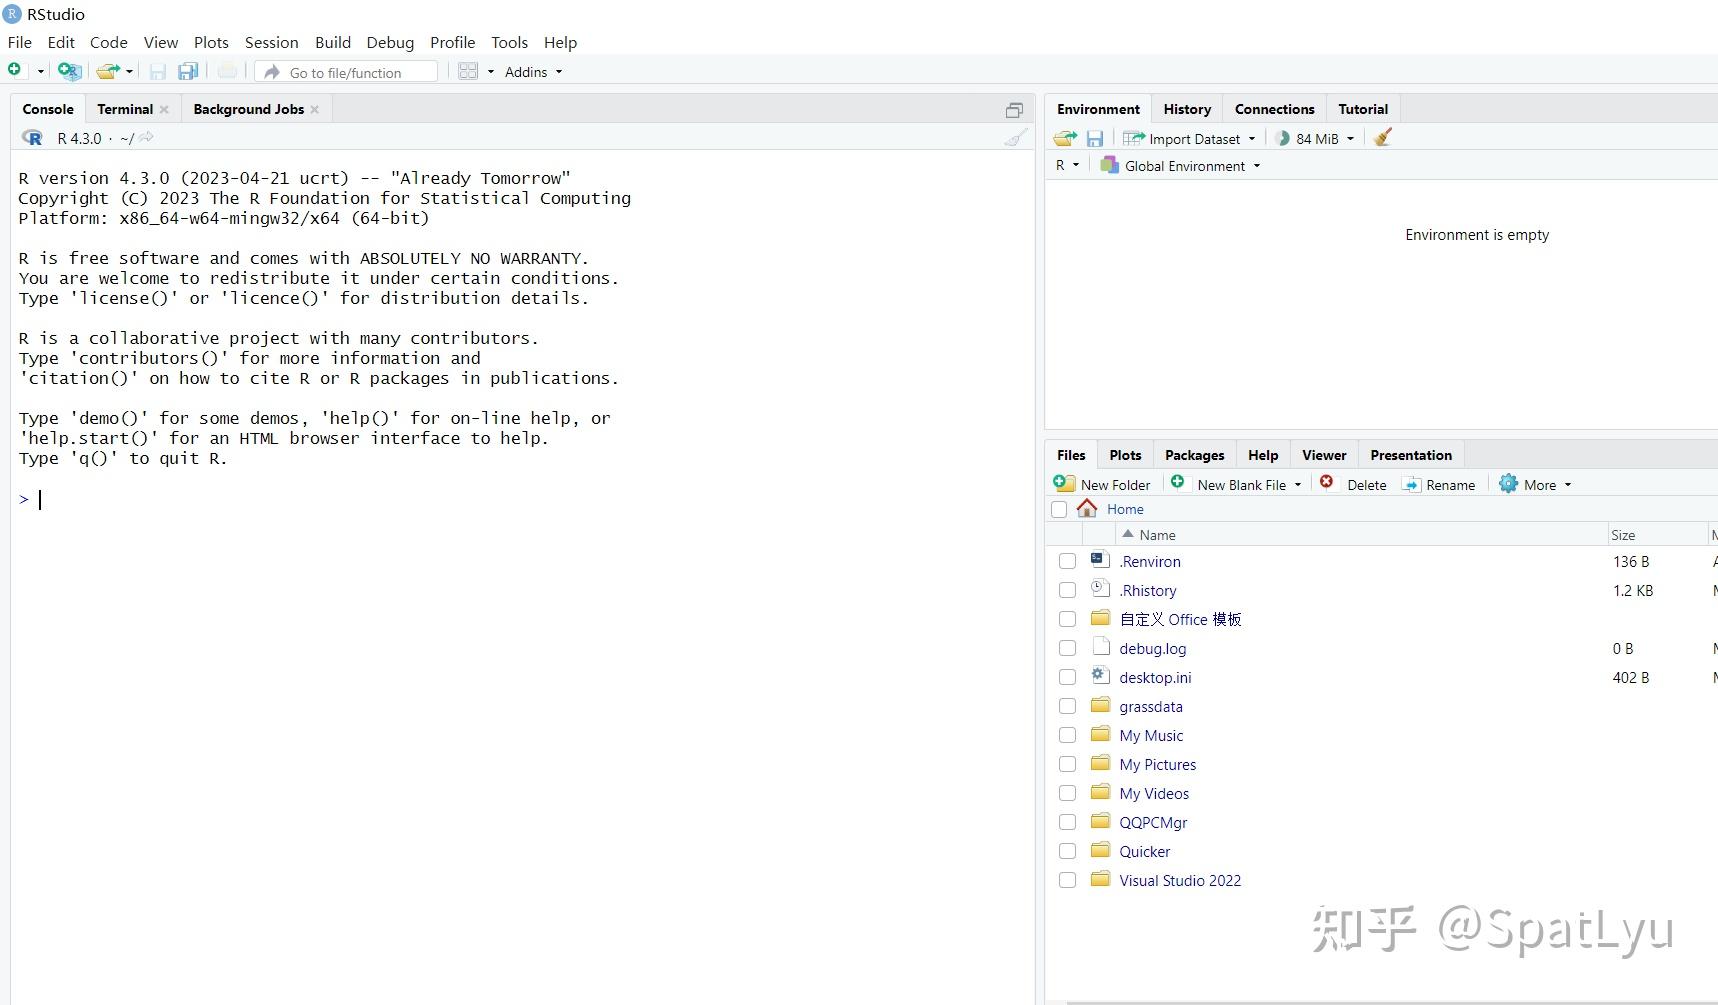Maximize the Console pane

point(1014,110)
